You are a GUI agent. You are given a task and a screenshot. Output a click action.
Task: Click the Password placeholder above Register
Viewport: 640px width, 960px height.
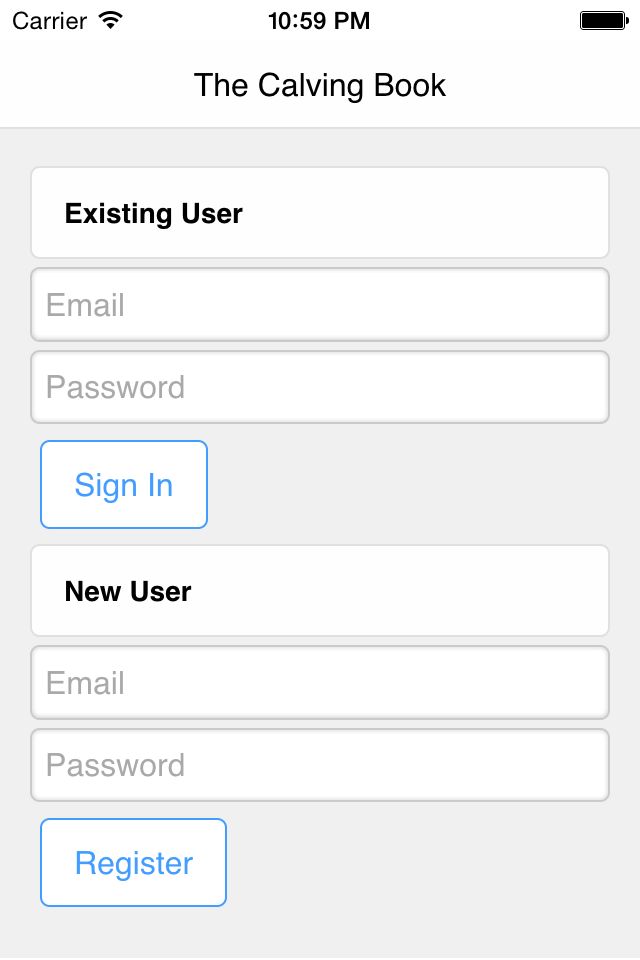(116, 765)
